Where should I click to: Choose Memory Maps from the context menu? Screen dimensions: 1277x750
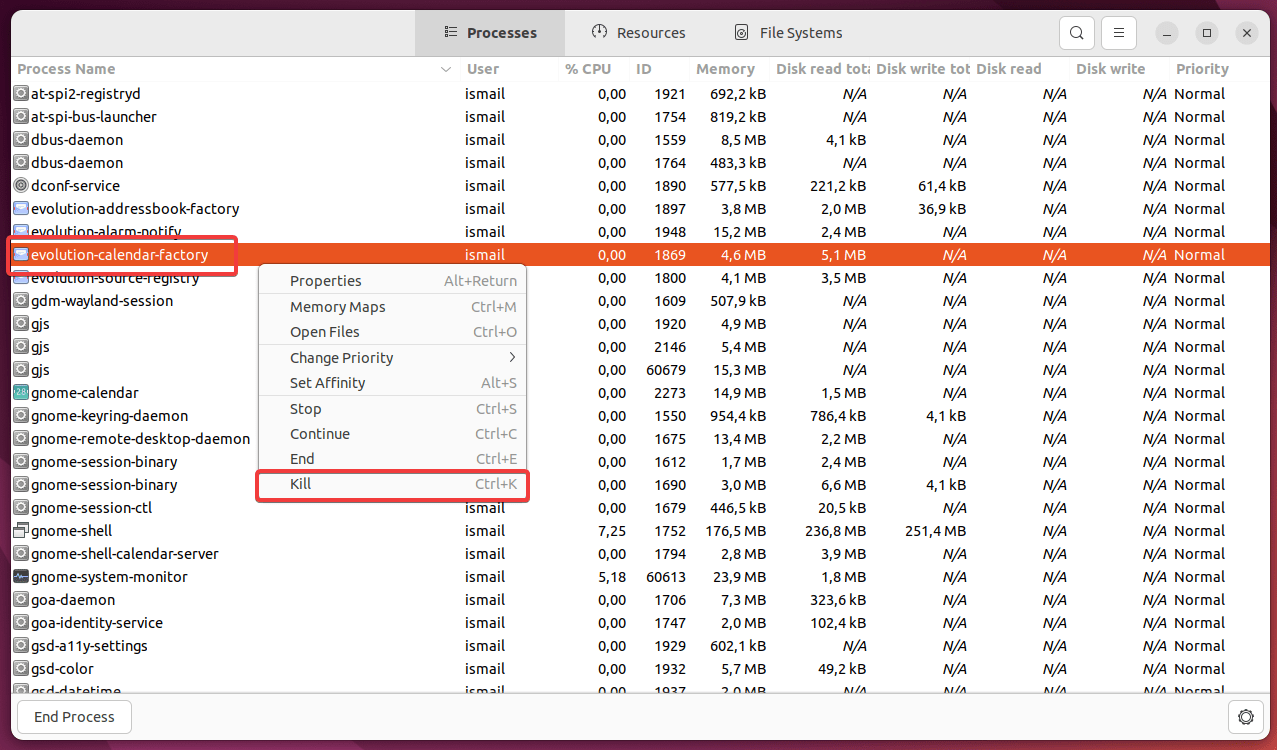(x=391, y=306)
